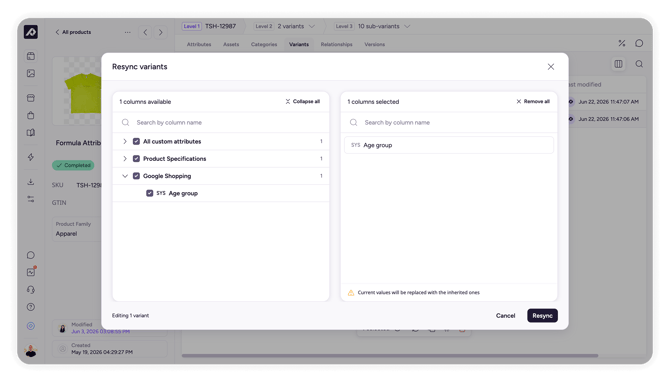
Task: Click the Jun 22, 2026 11:47:07 AM cell
Action: pos(608,102)
